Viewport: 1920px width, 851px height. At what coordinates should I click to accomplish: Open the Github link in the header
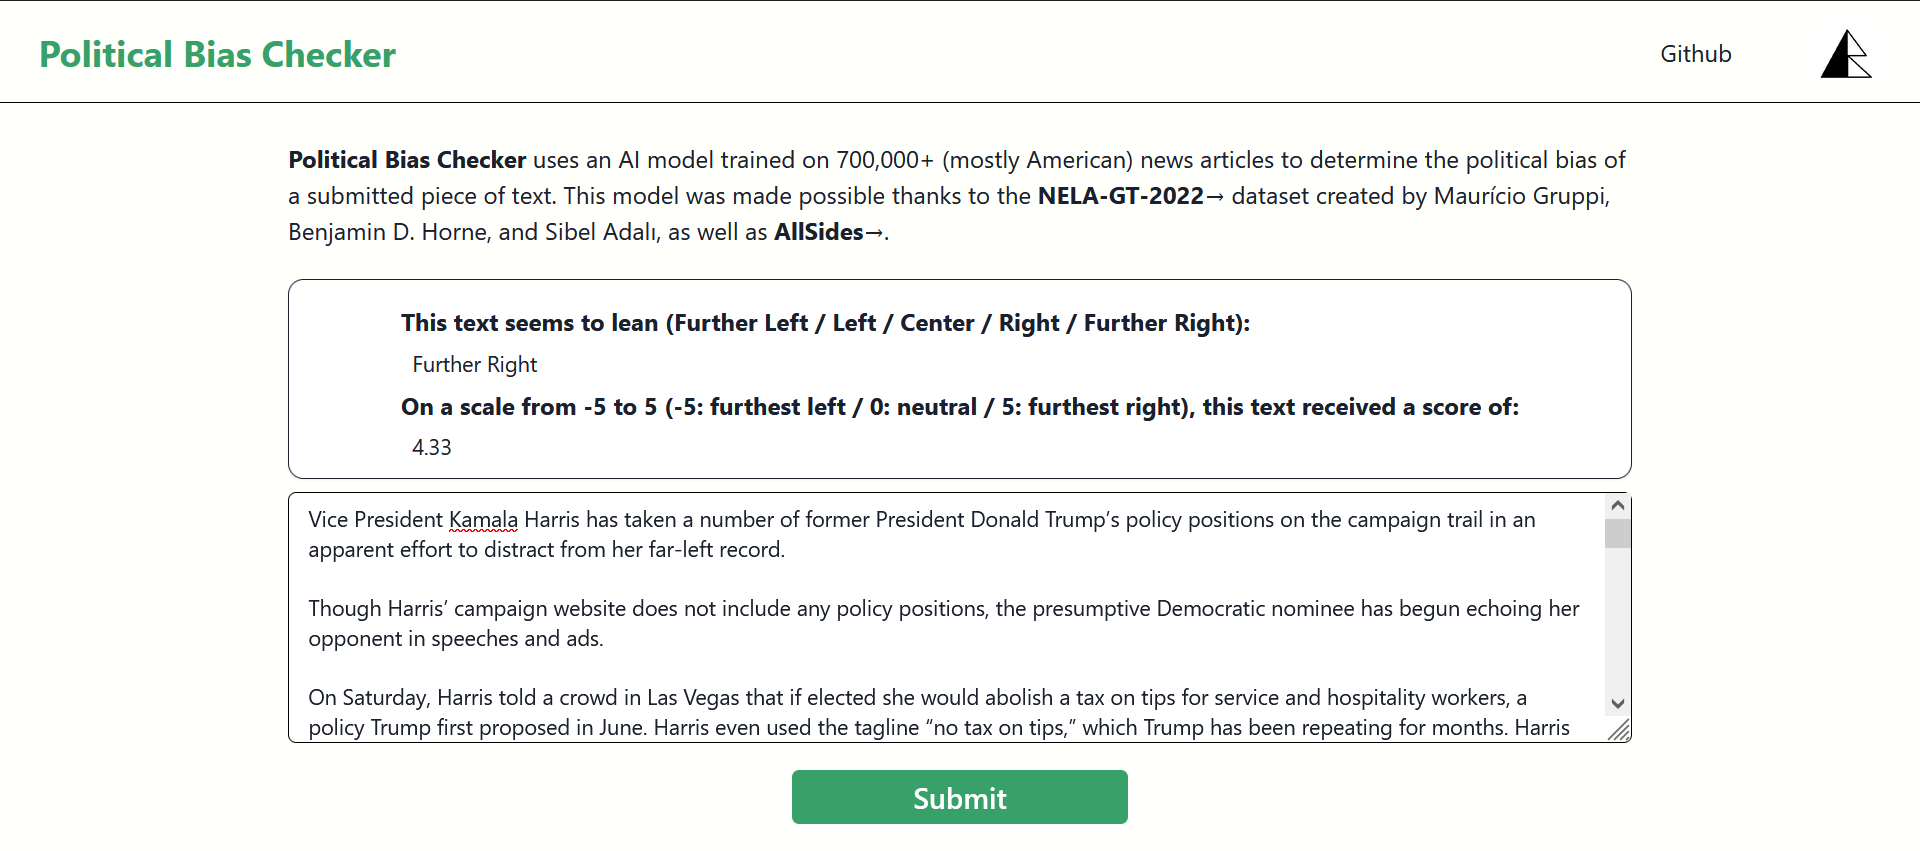pyautogui.click(x=1695, y=54)
